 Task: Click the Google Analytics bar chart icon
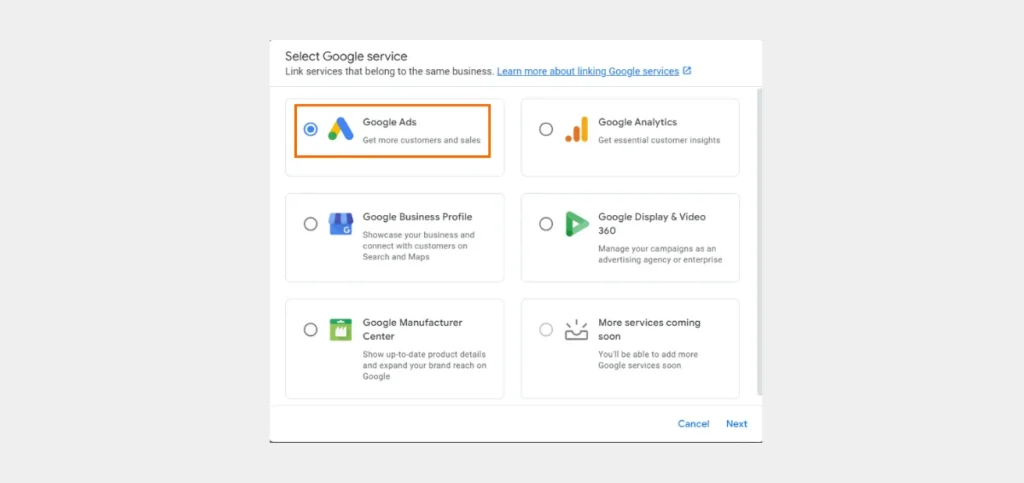click(577, 129)
